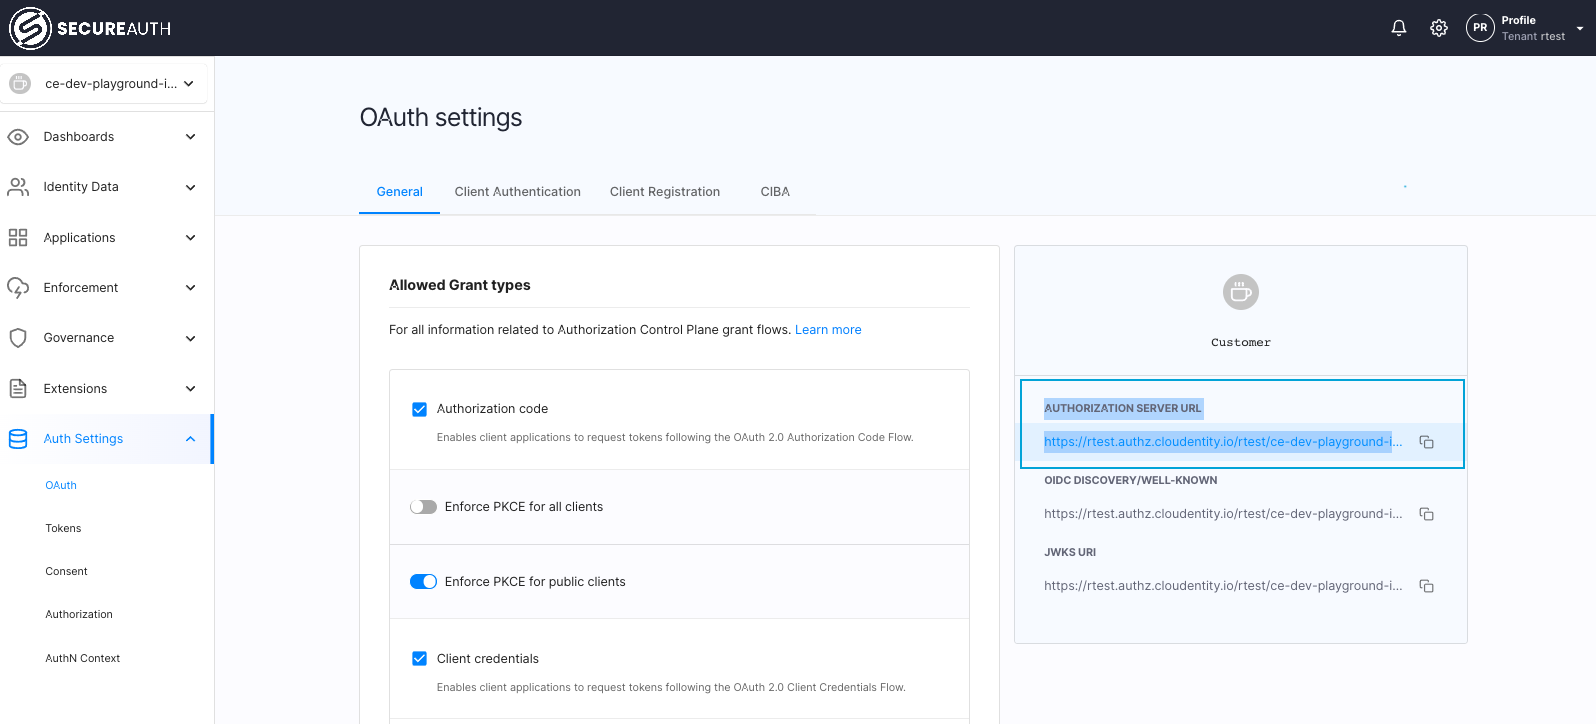Copy the JWKS URI
Viewport: 1596px width, 724px height.
coord(1427,586)
